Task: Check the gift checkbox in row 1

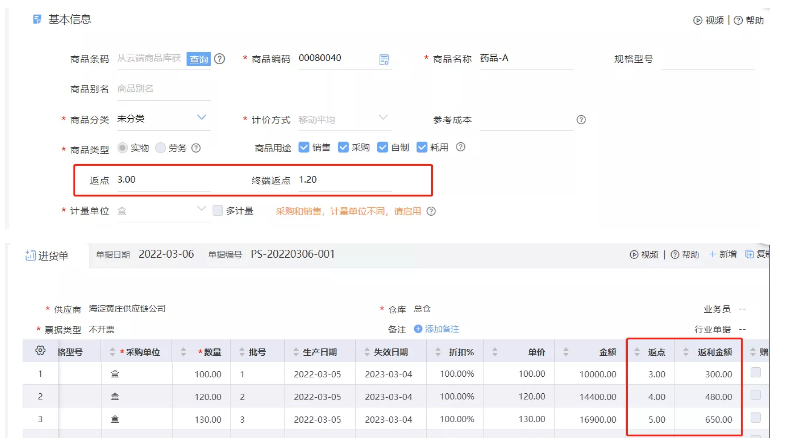Action: (755, 373)
